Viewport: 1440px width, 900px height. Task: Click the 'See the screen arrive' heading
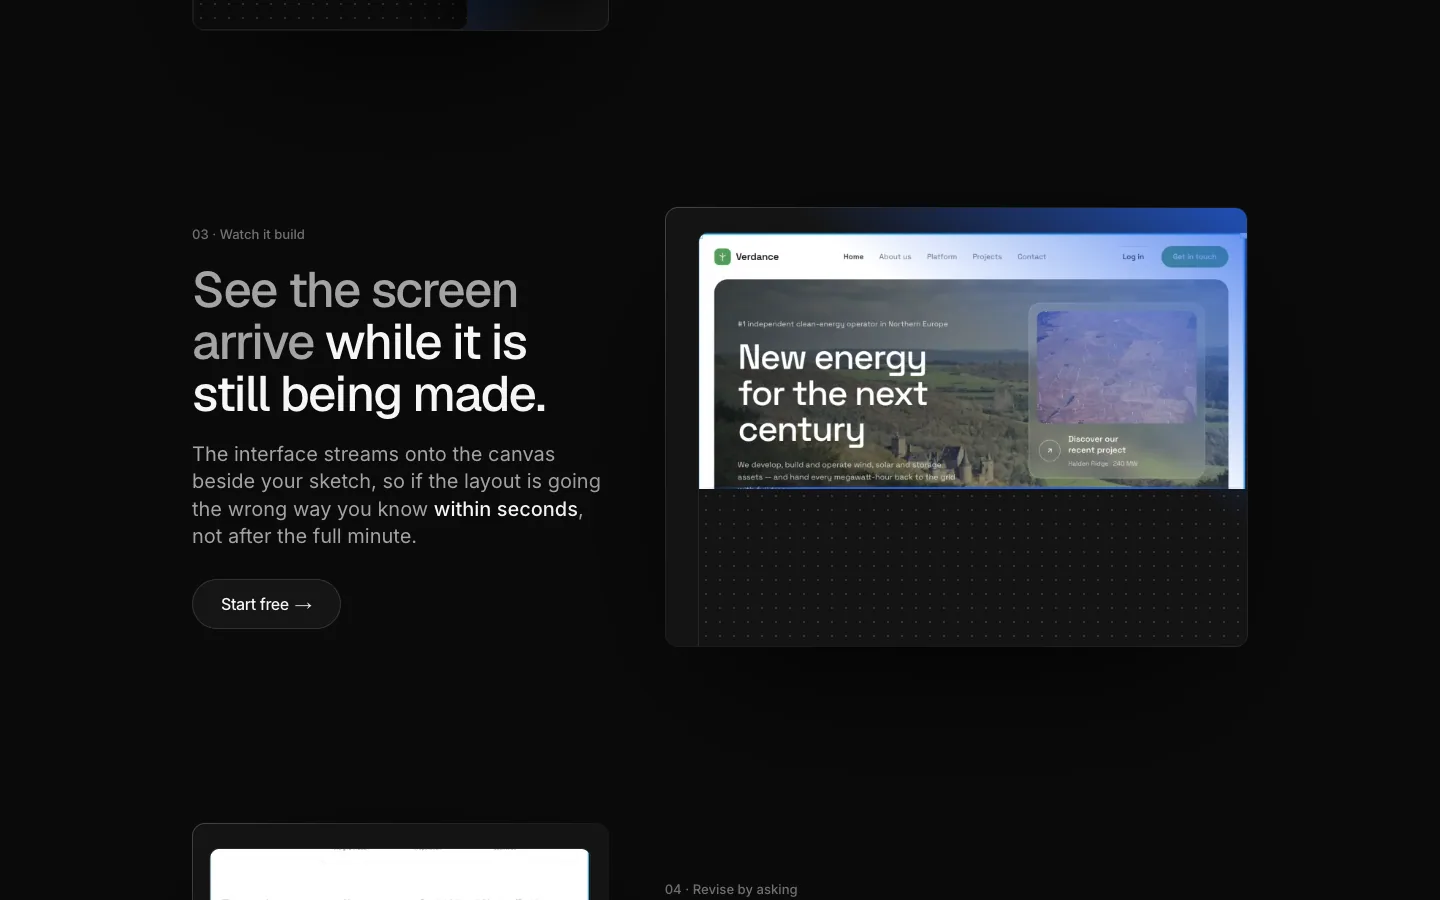click(369, 342)
